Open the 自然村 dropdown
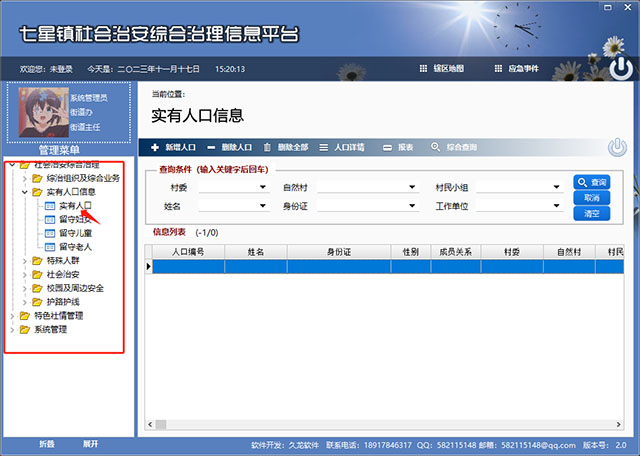Image resolution: width=640 pixels, height=456 pixels. (412, 187)
